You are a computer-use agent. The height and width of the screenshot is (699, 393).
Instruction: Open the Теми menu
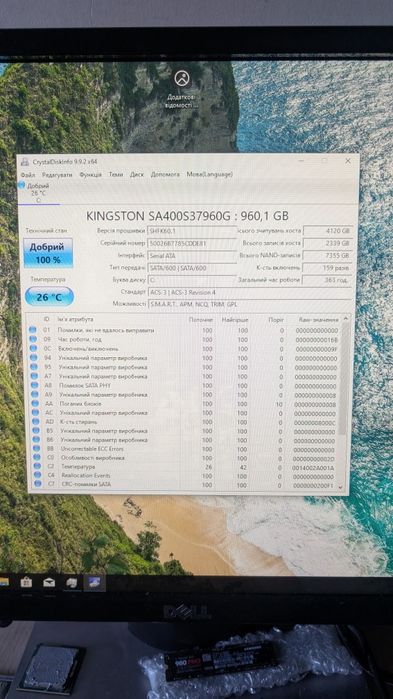115,175
